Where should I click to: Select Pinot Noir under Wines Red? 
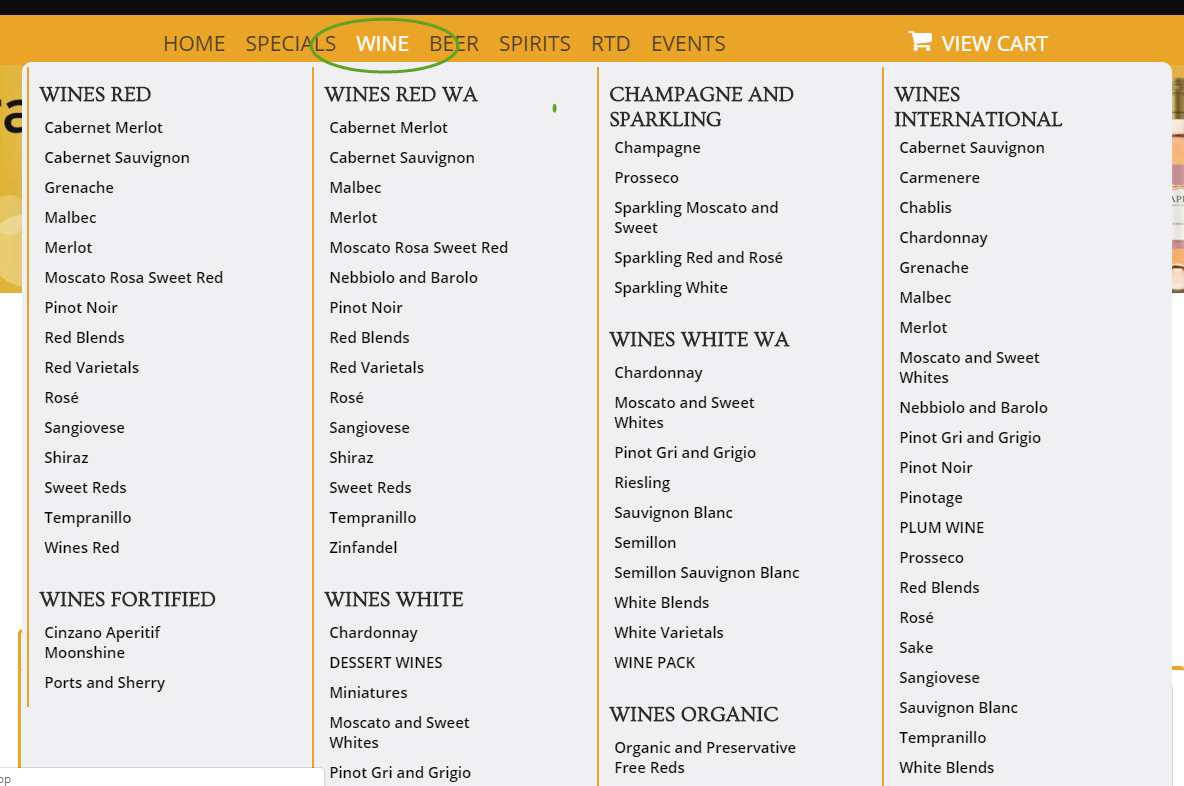[x=81, y=308]
